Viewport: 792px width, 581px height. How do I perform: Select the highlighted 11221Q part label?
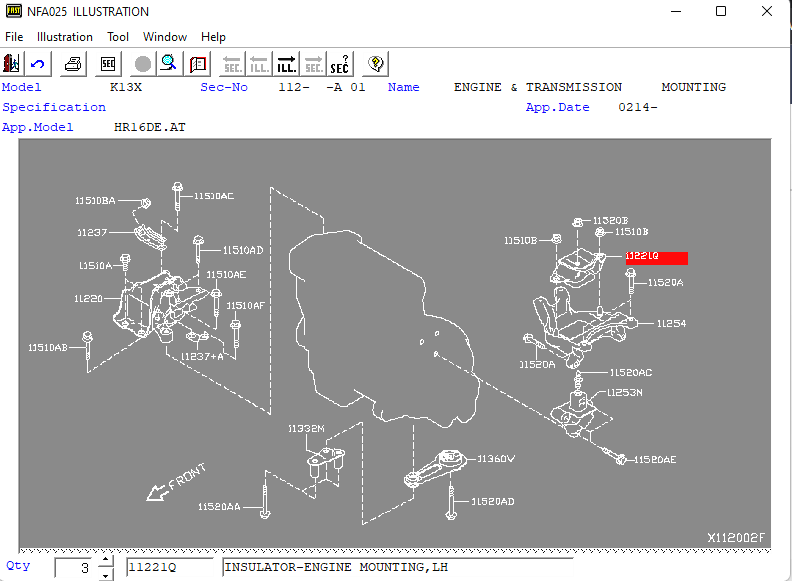[656, 257]
